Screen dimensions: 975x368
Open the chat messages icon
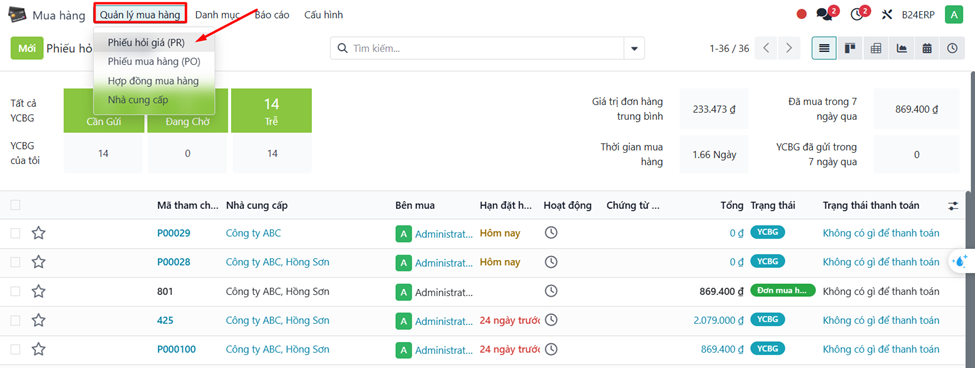(825, 14)
